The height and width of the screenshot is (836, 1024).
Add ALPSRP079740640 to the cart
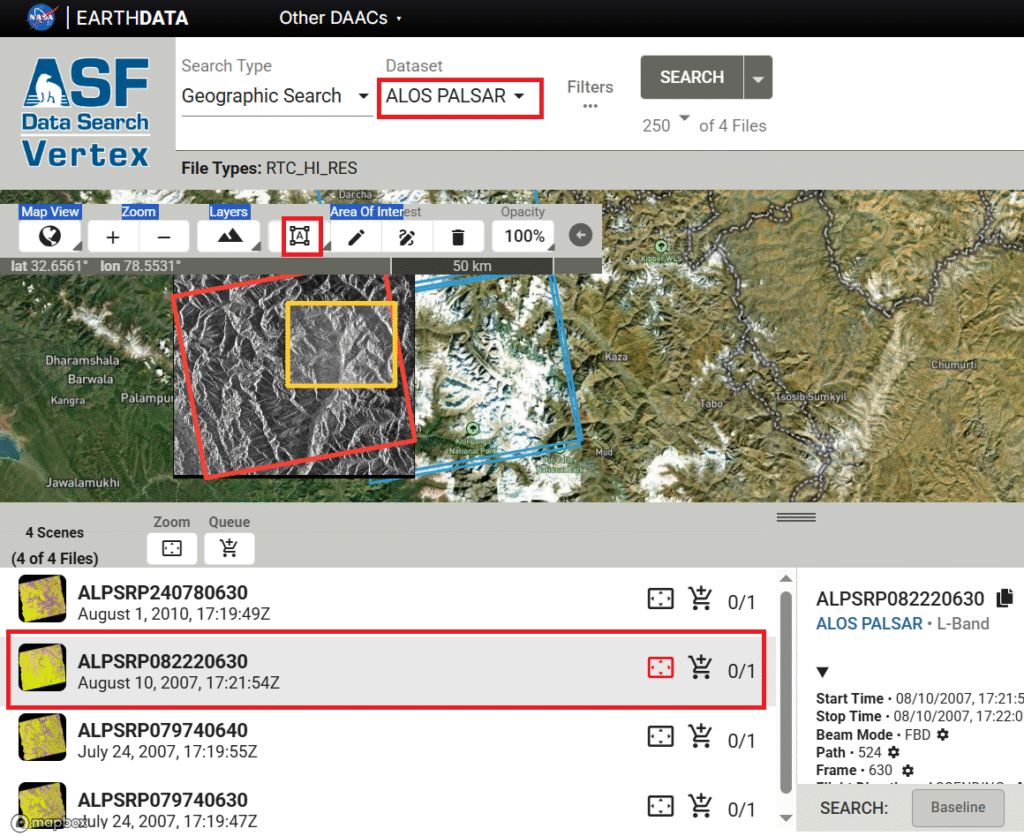point(700,737)
